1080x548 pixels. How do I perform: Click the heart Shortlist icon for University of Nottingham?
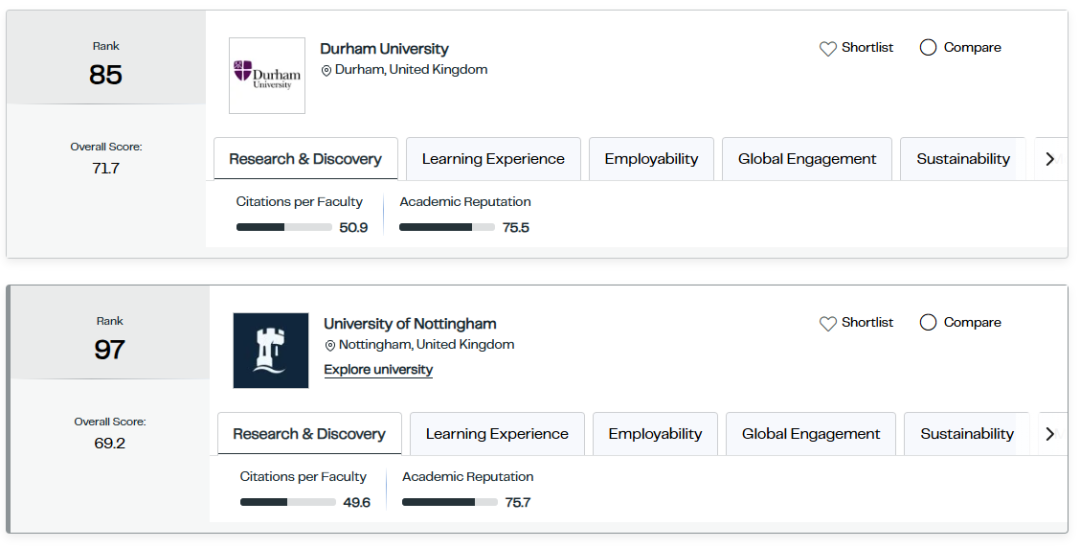point(827,323)
